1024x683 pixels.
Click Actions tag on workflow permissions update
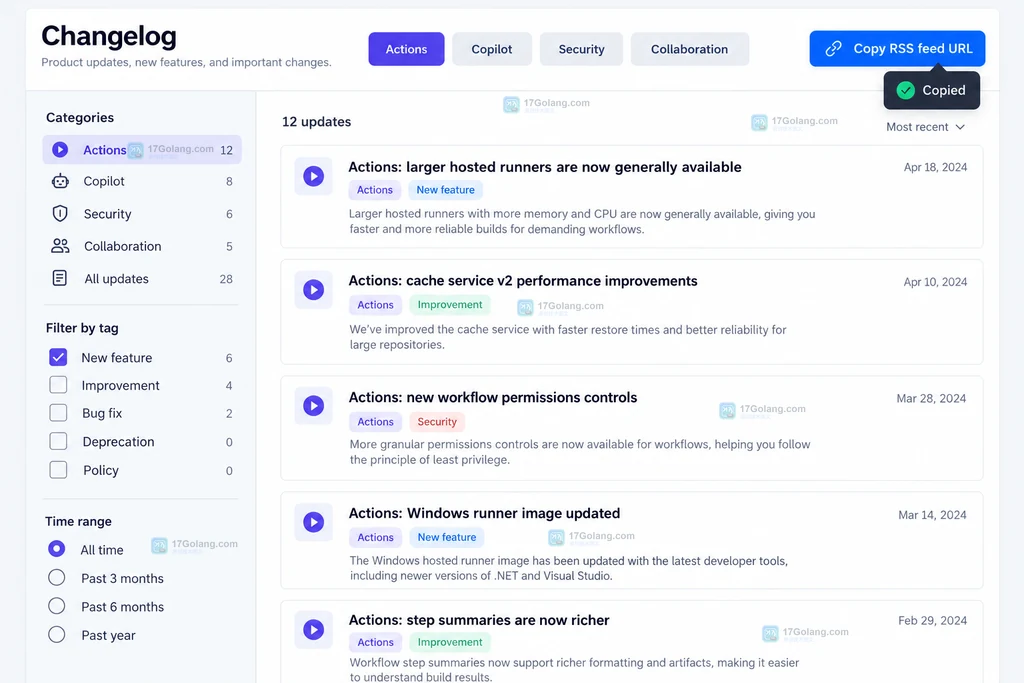376,422
